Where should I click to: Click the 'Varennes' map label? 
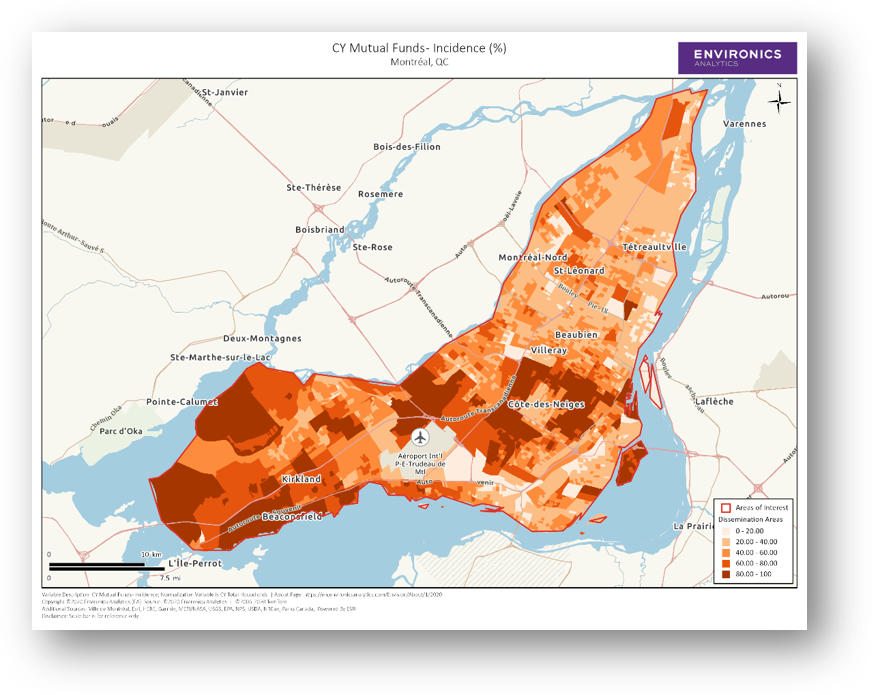click(745, 124)
